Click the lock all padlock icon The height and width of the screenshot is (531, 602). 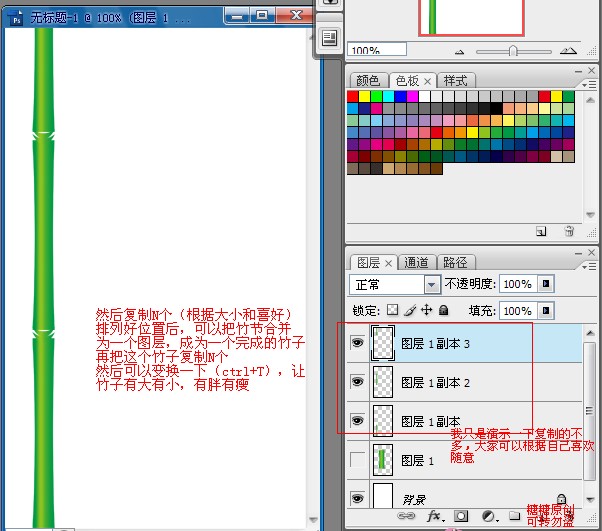443,310
